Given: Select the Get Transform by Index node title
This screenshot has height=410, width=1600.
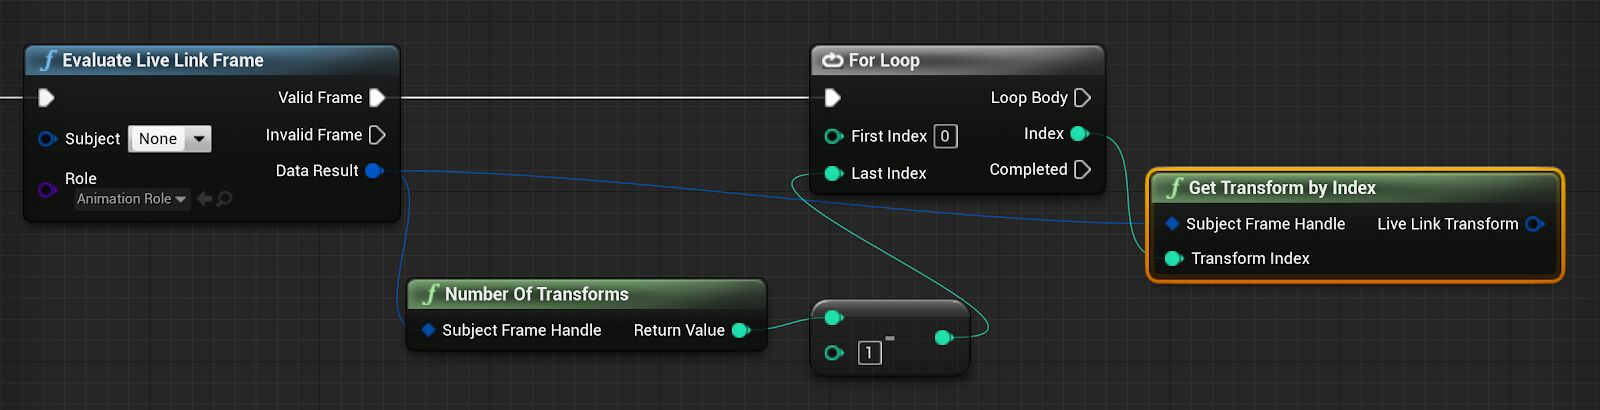Looking at the screenshot, I should click(1282, 188).
